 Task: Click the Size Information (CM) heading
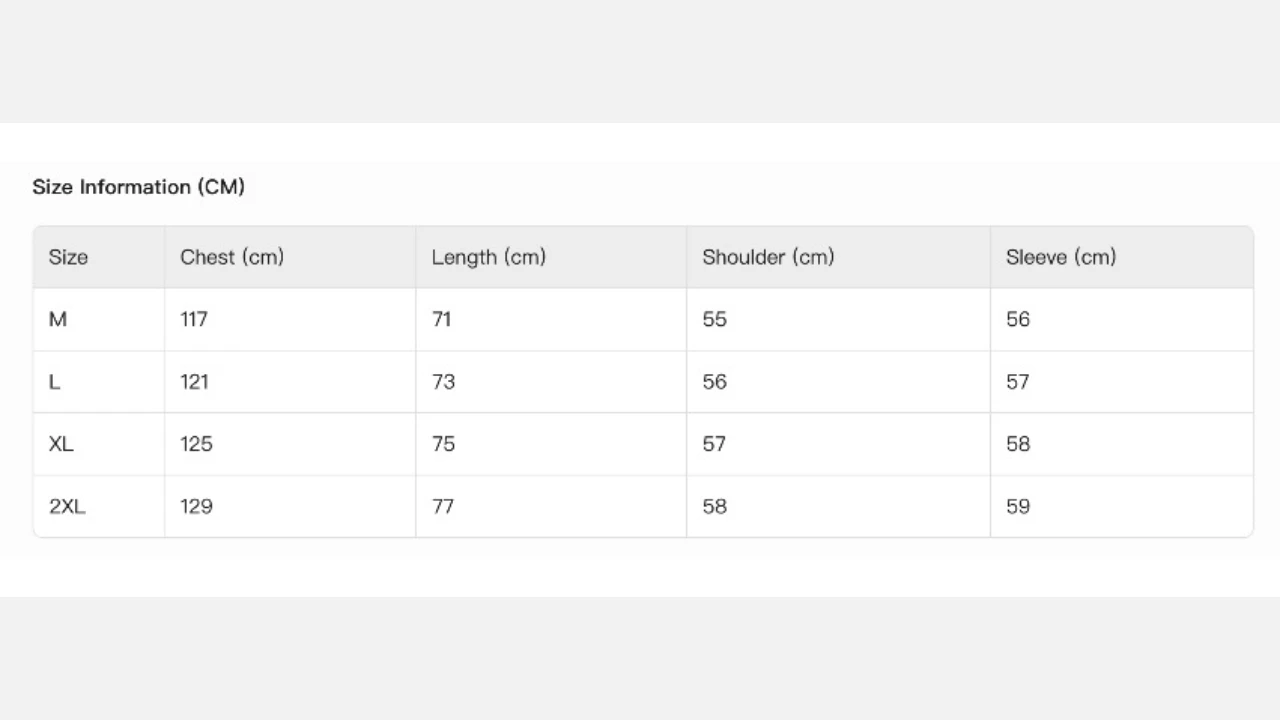[138, 187]
